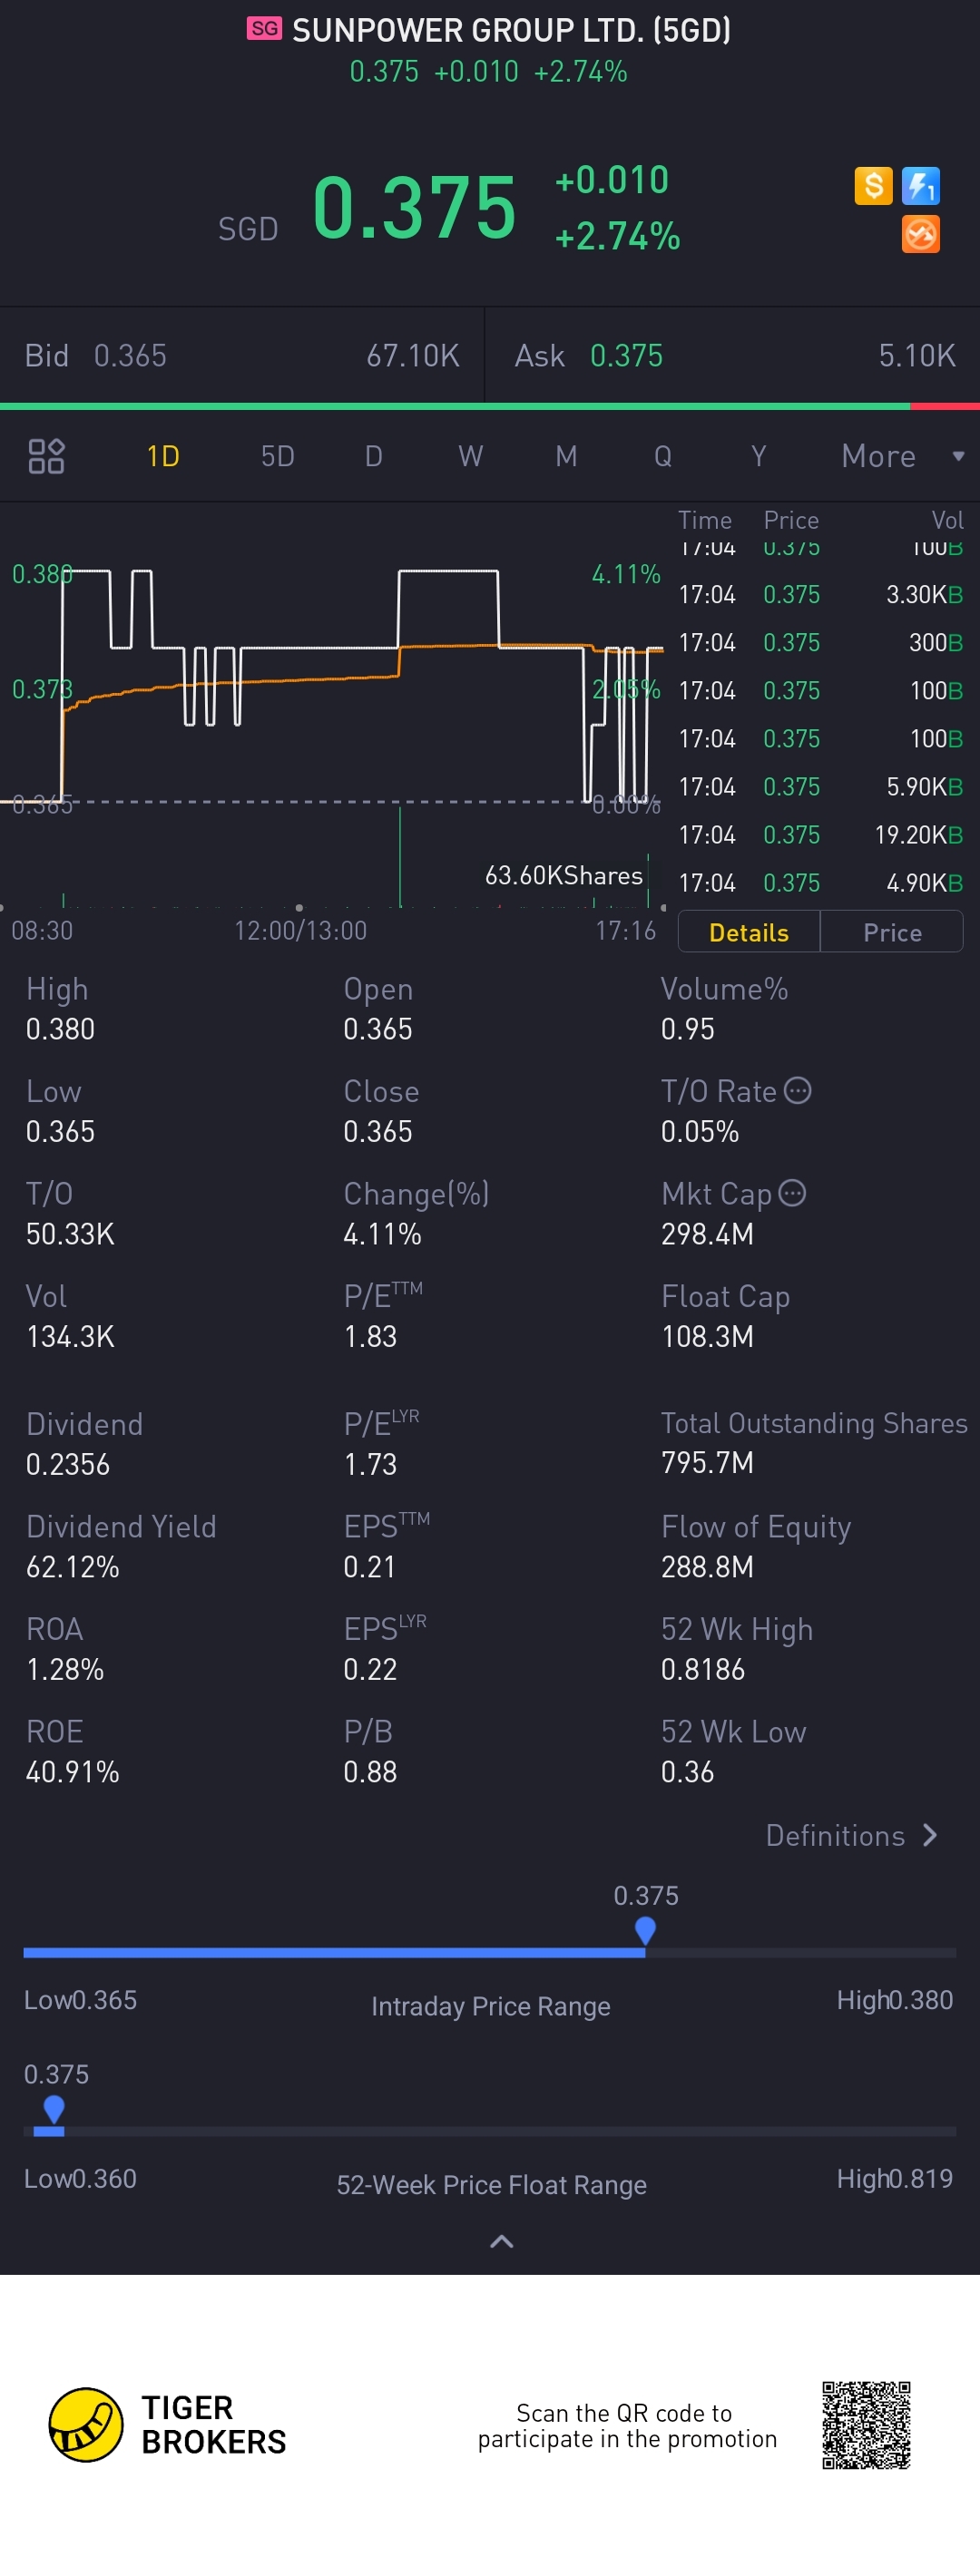Switch to the 5D chart tab
The height and width of the screenshot is (2576, 980).
[x=278, y=456]
